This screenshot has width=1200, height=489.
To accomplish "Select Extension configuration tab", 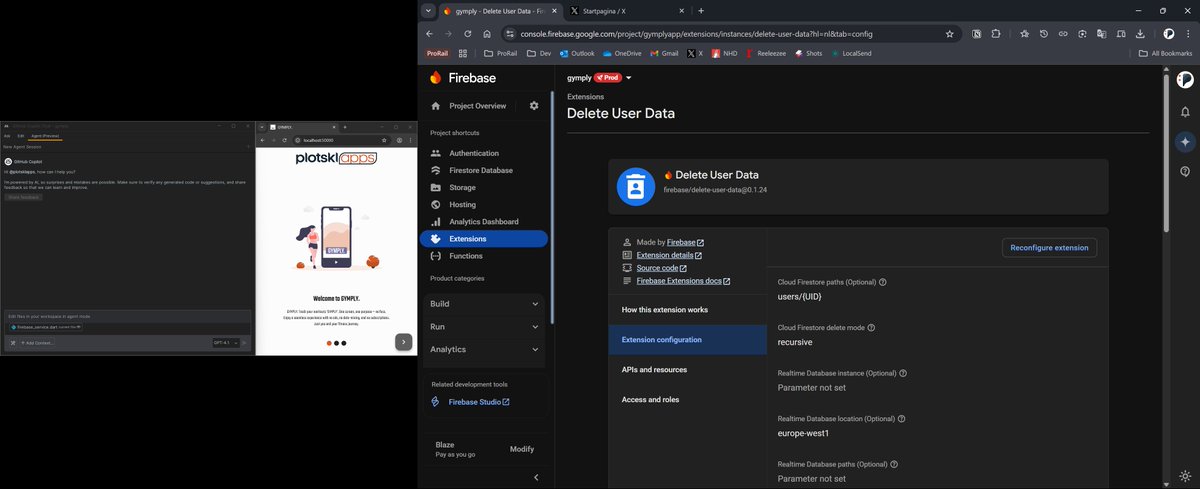I will (x=688, y=340).
